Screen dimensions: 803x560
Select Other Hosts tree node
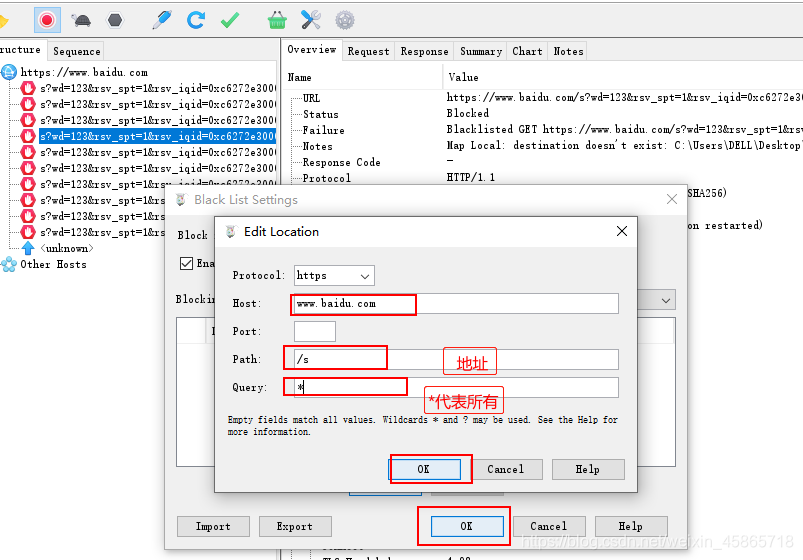click(53, 264)
